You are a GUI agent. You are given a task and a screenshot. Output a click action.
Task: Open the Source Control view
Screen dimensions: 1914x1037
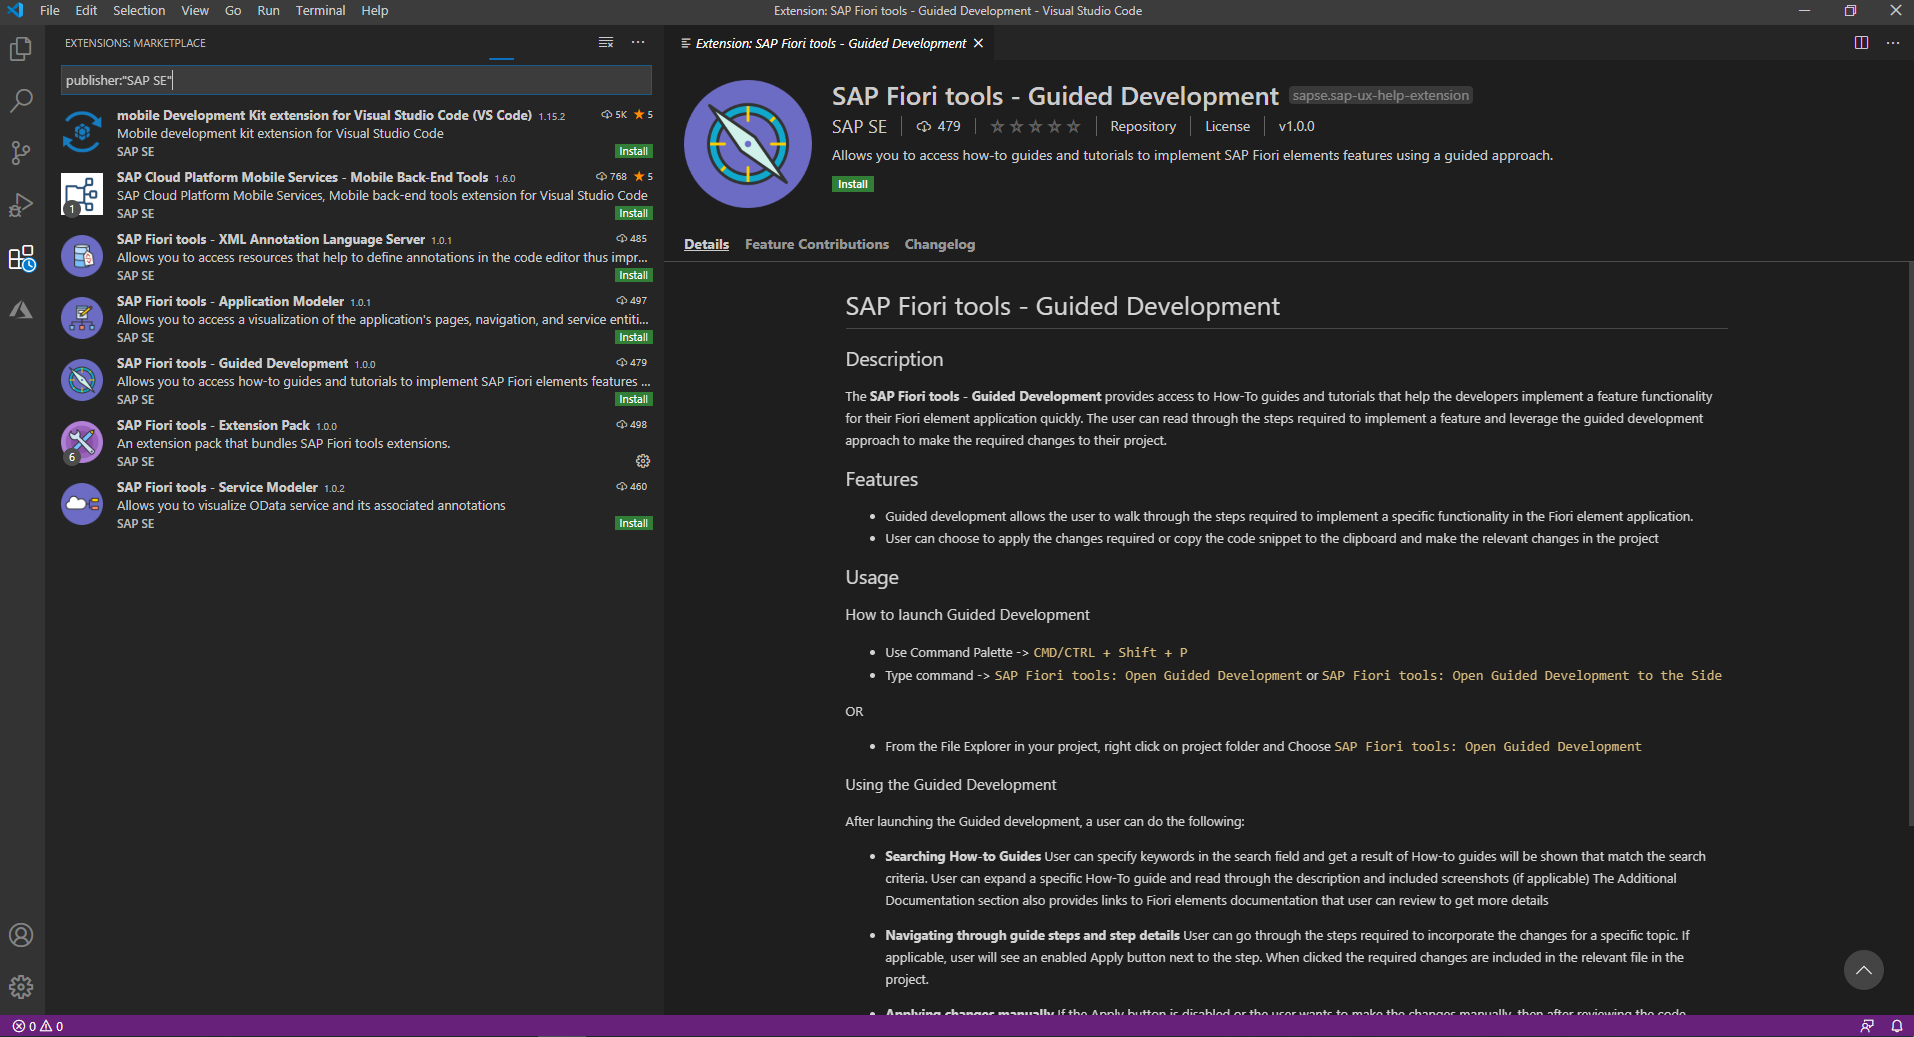pyautogui.click(x=21, y=153)
